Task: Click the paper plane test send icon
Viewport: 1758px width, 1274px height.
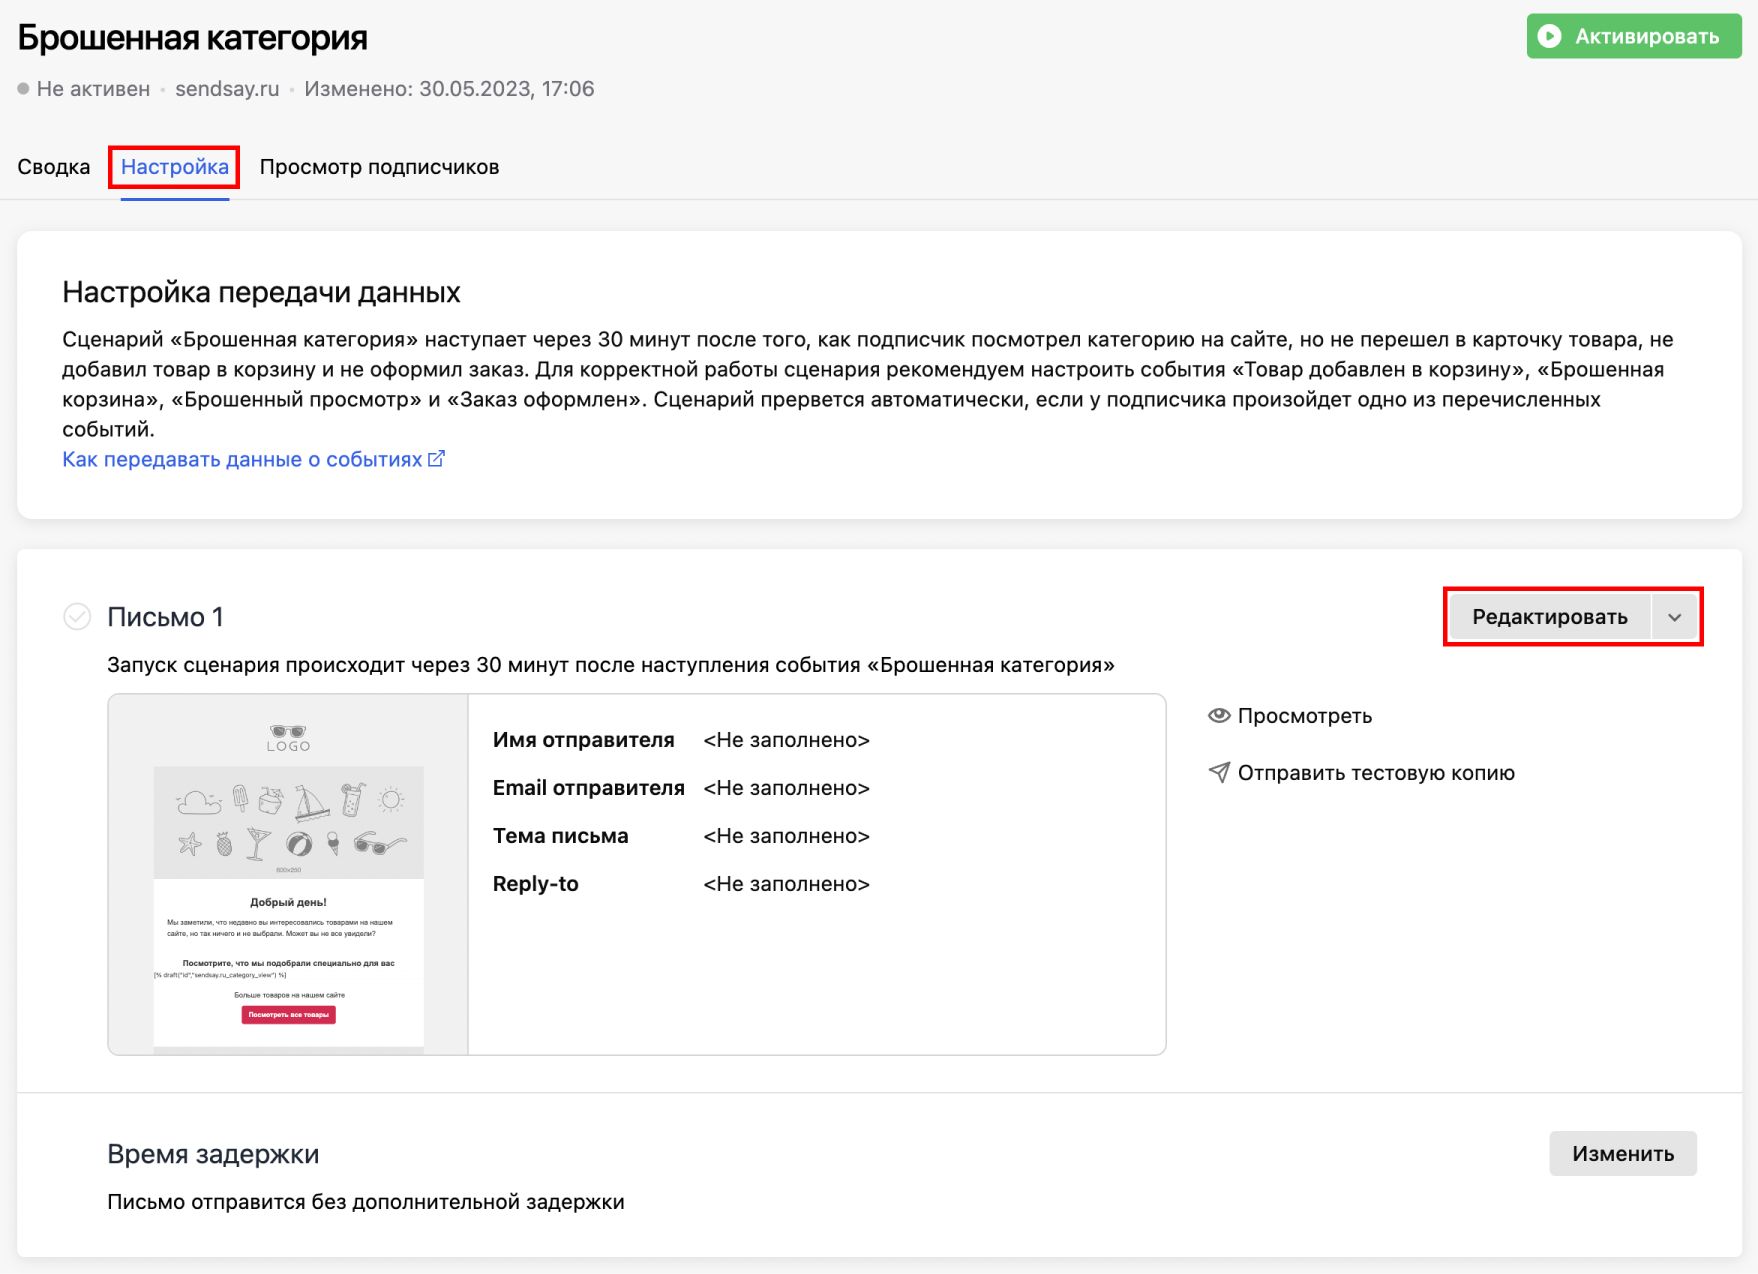Action: point(1218,773)
